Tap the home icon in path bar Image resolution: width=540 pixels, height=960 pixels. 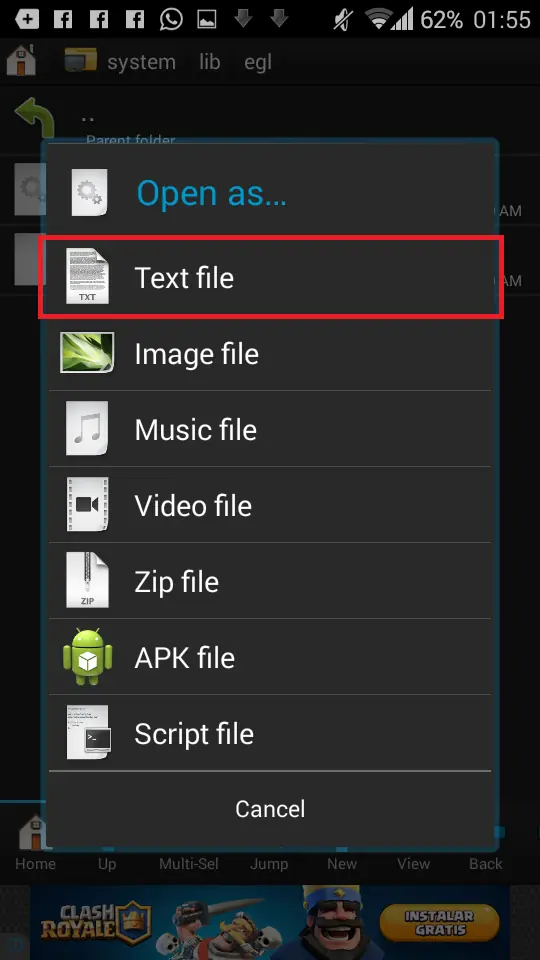(x=21, y=61)
